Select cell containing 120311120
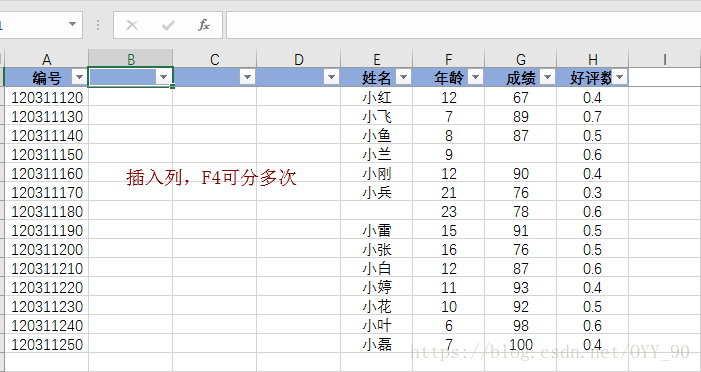Screen dimensions: 701x372 46,97
